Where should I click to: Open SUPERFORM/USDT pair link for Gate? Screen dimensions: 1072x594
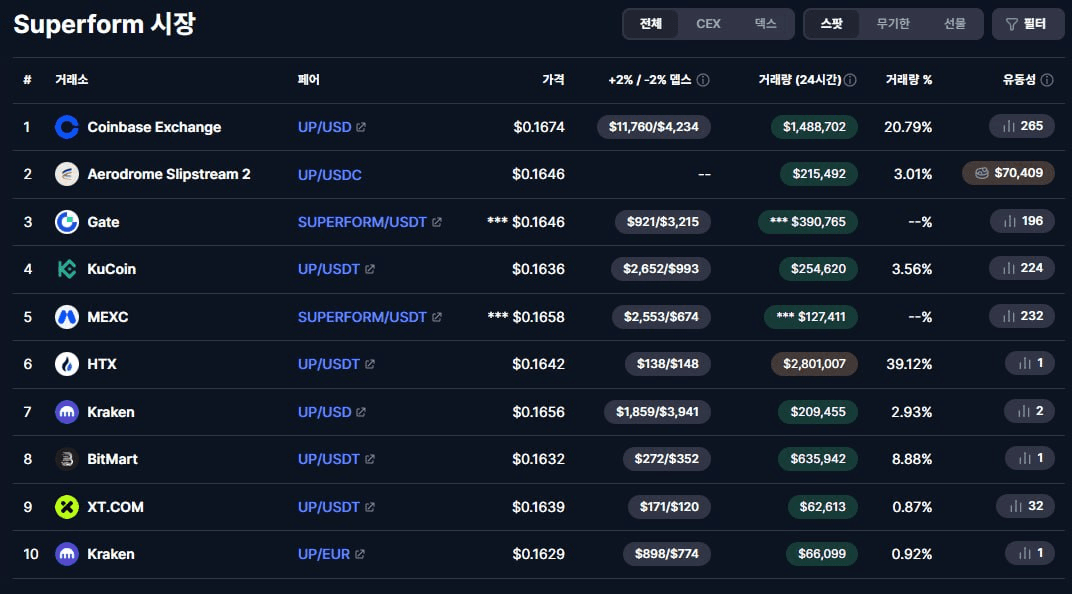362,222
